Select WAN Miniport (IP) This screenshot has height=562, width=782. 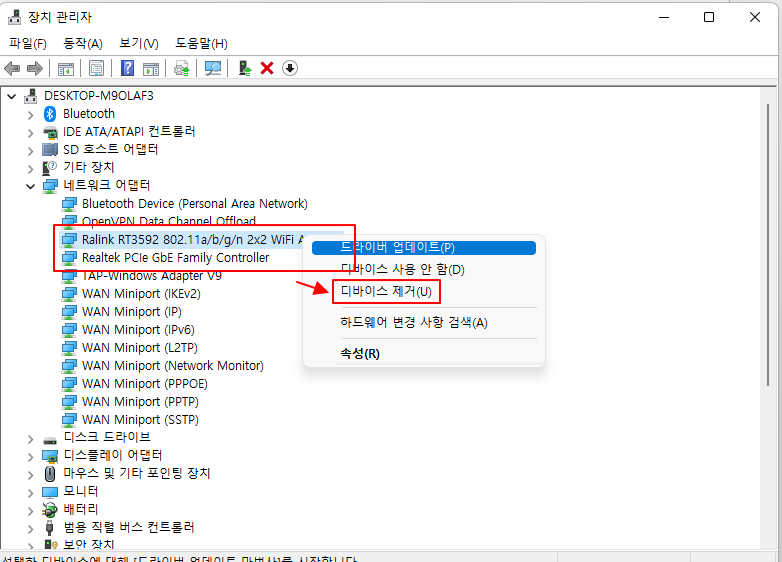click(132, 312)
